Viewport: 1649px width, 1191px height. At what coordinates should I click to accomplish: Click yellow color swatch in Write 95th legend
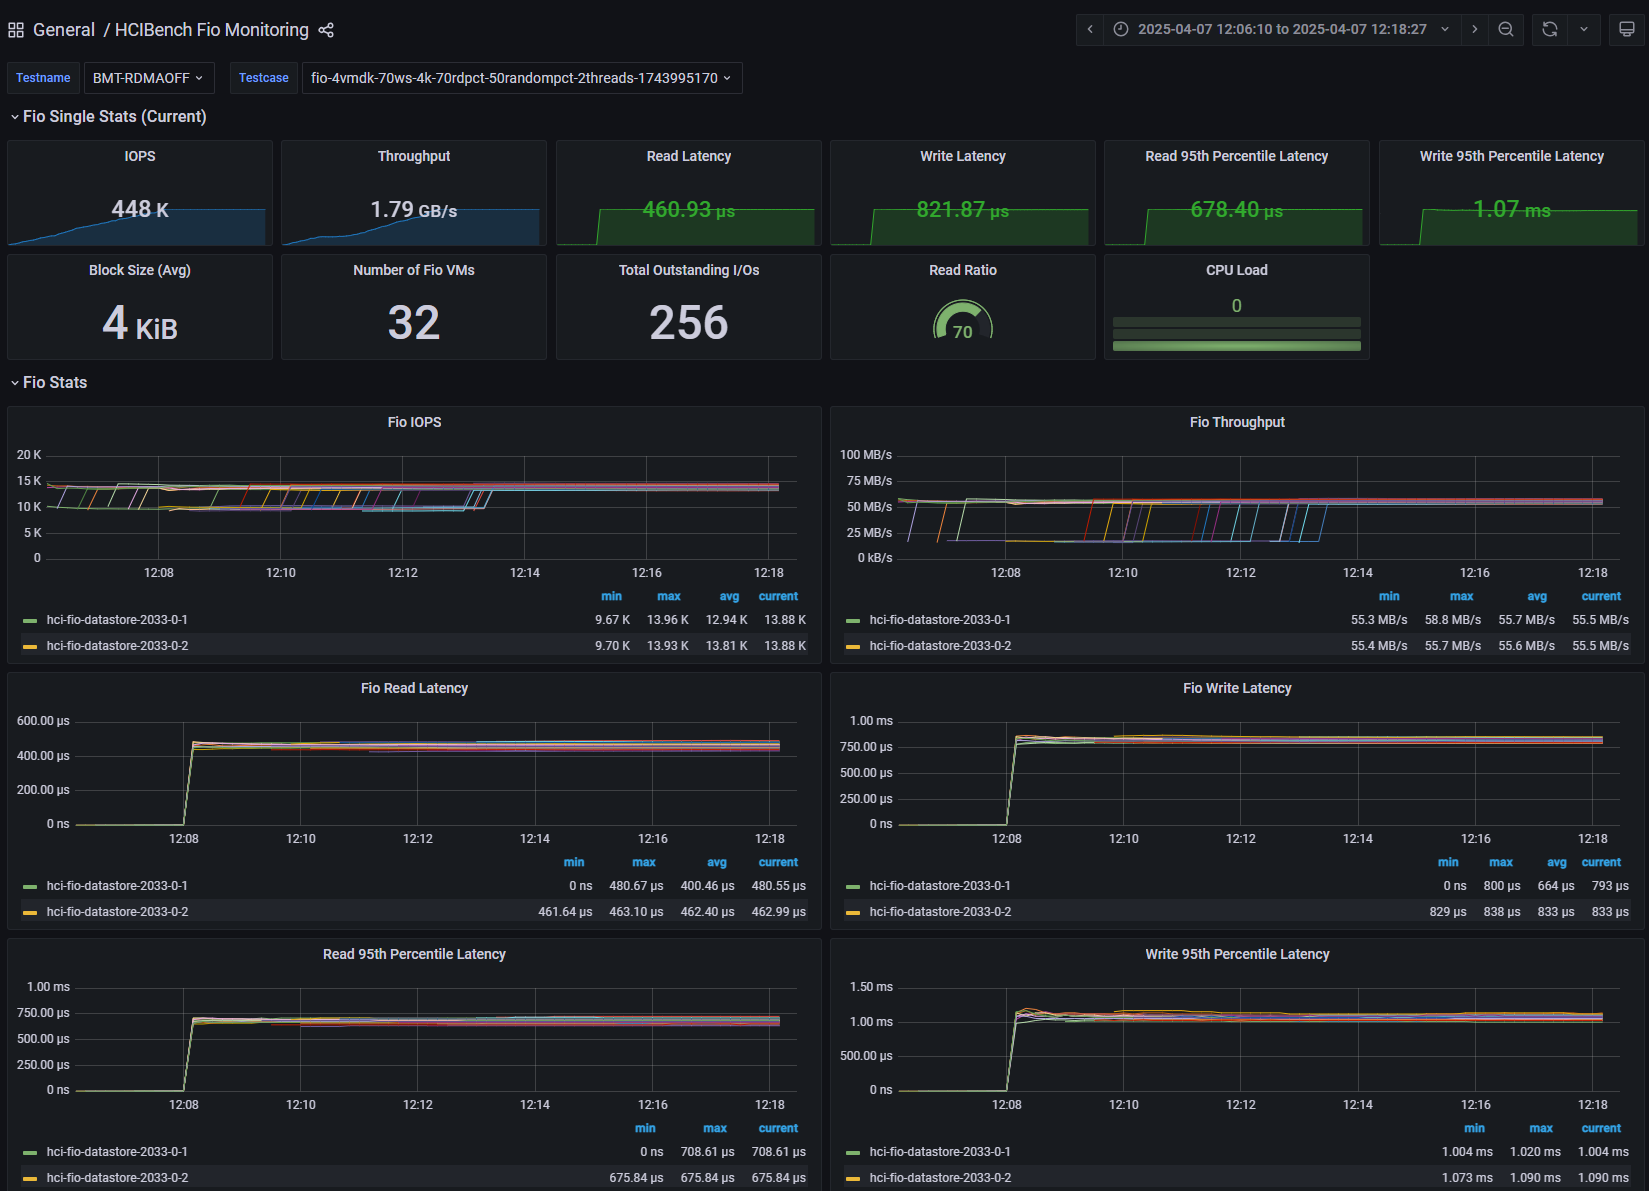click(853, 1178)
